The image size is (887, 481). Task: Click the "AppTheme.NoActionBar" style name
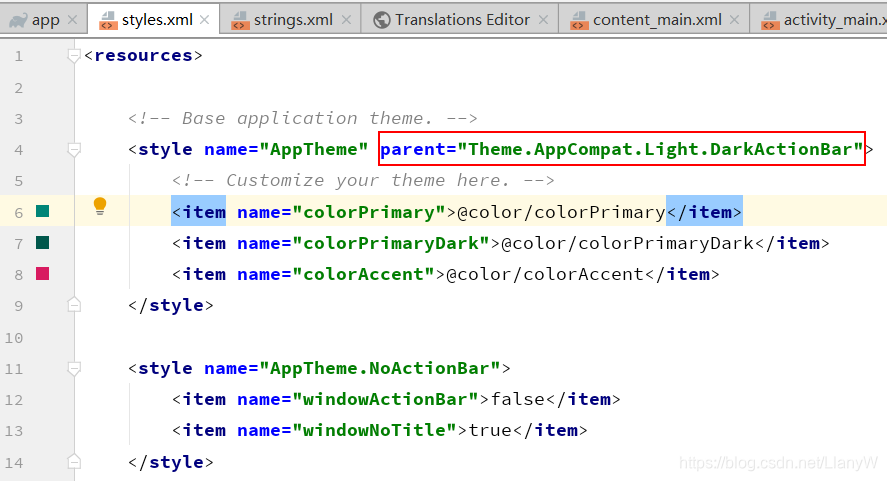coord(380,368)
